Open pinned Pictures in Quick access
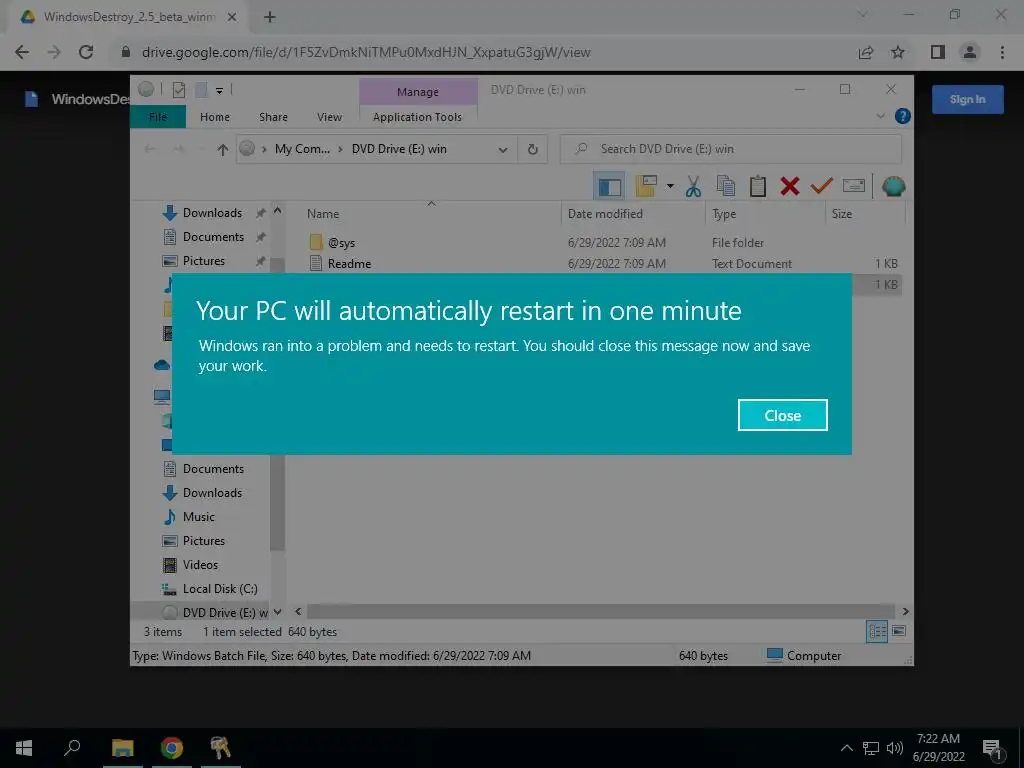The image size is (1024, 768). click(204, 261)
